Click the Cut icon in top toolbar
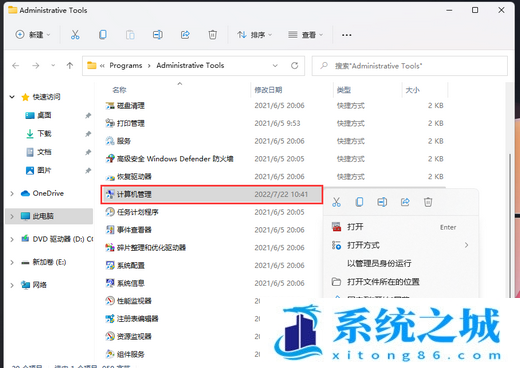 (75, 35)
